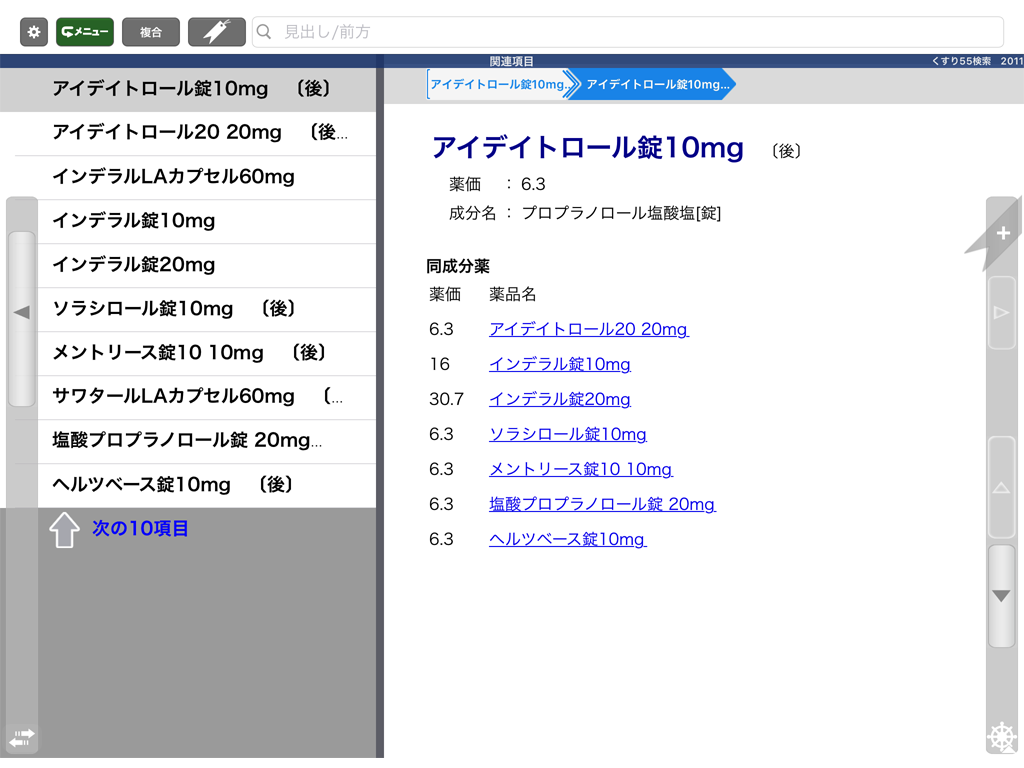
Task: Click the page up triangle button
Action: click(1001, 487)
